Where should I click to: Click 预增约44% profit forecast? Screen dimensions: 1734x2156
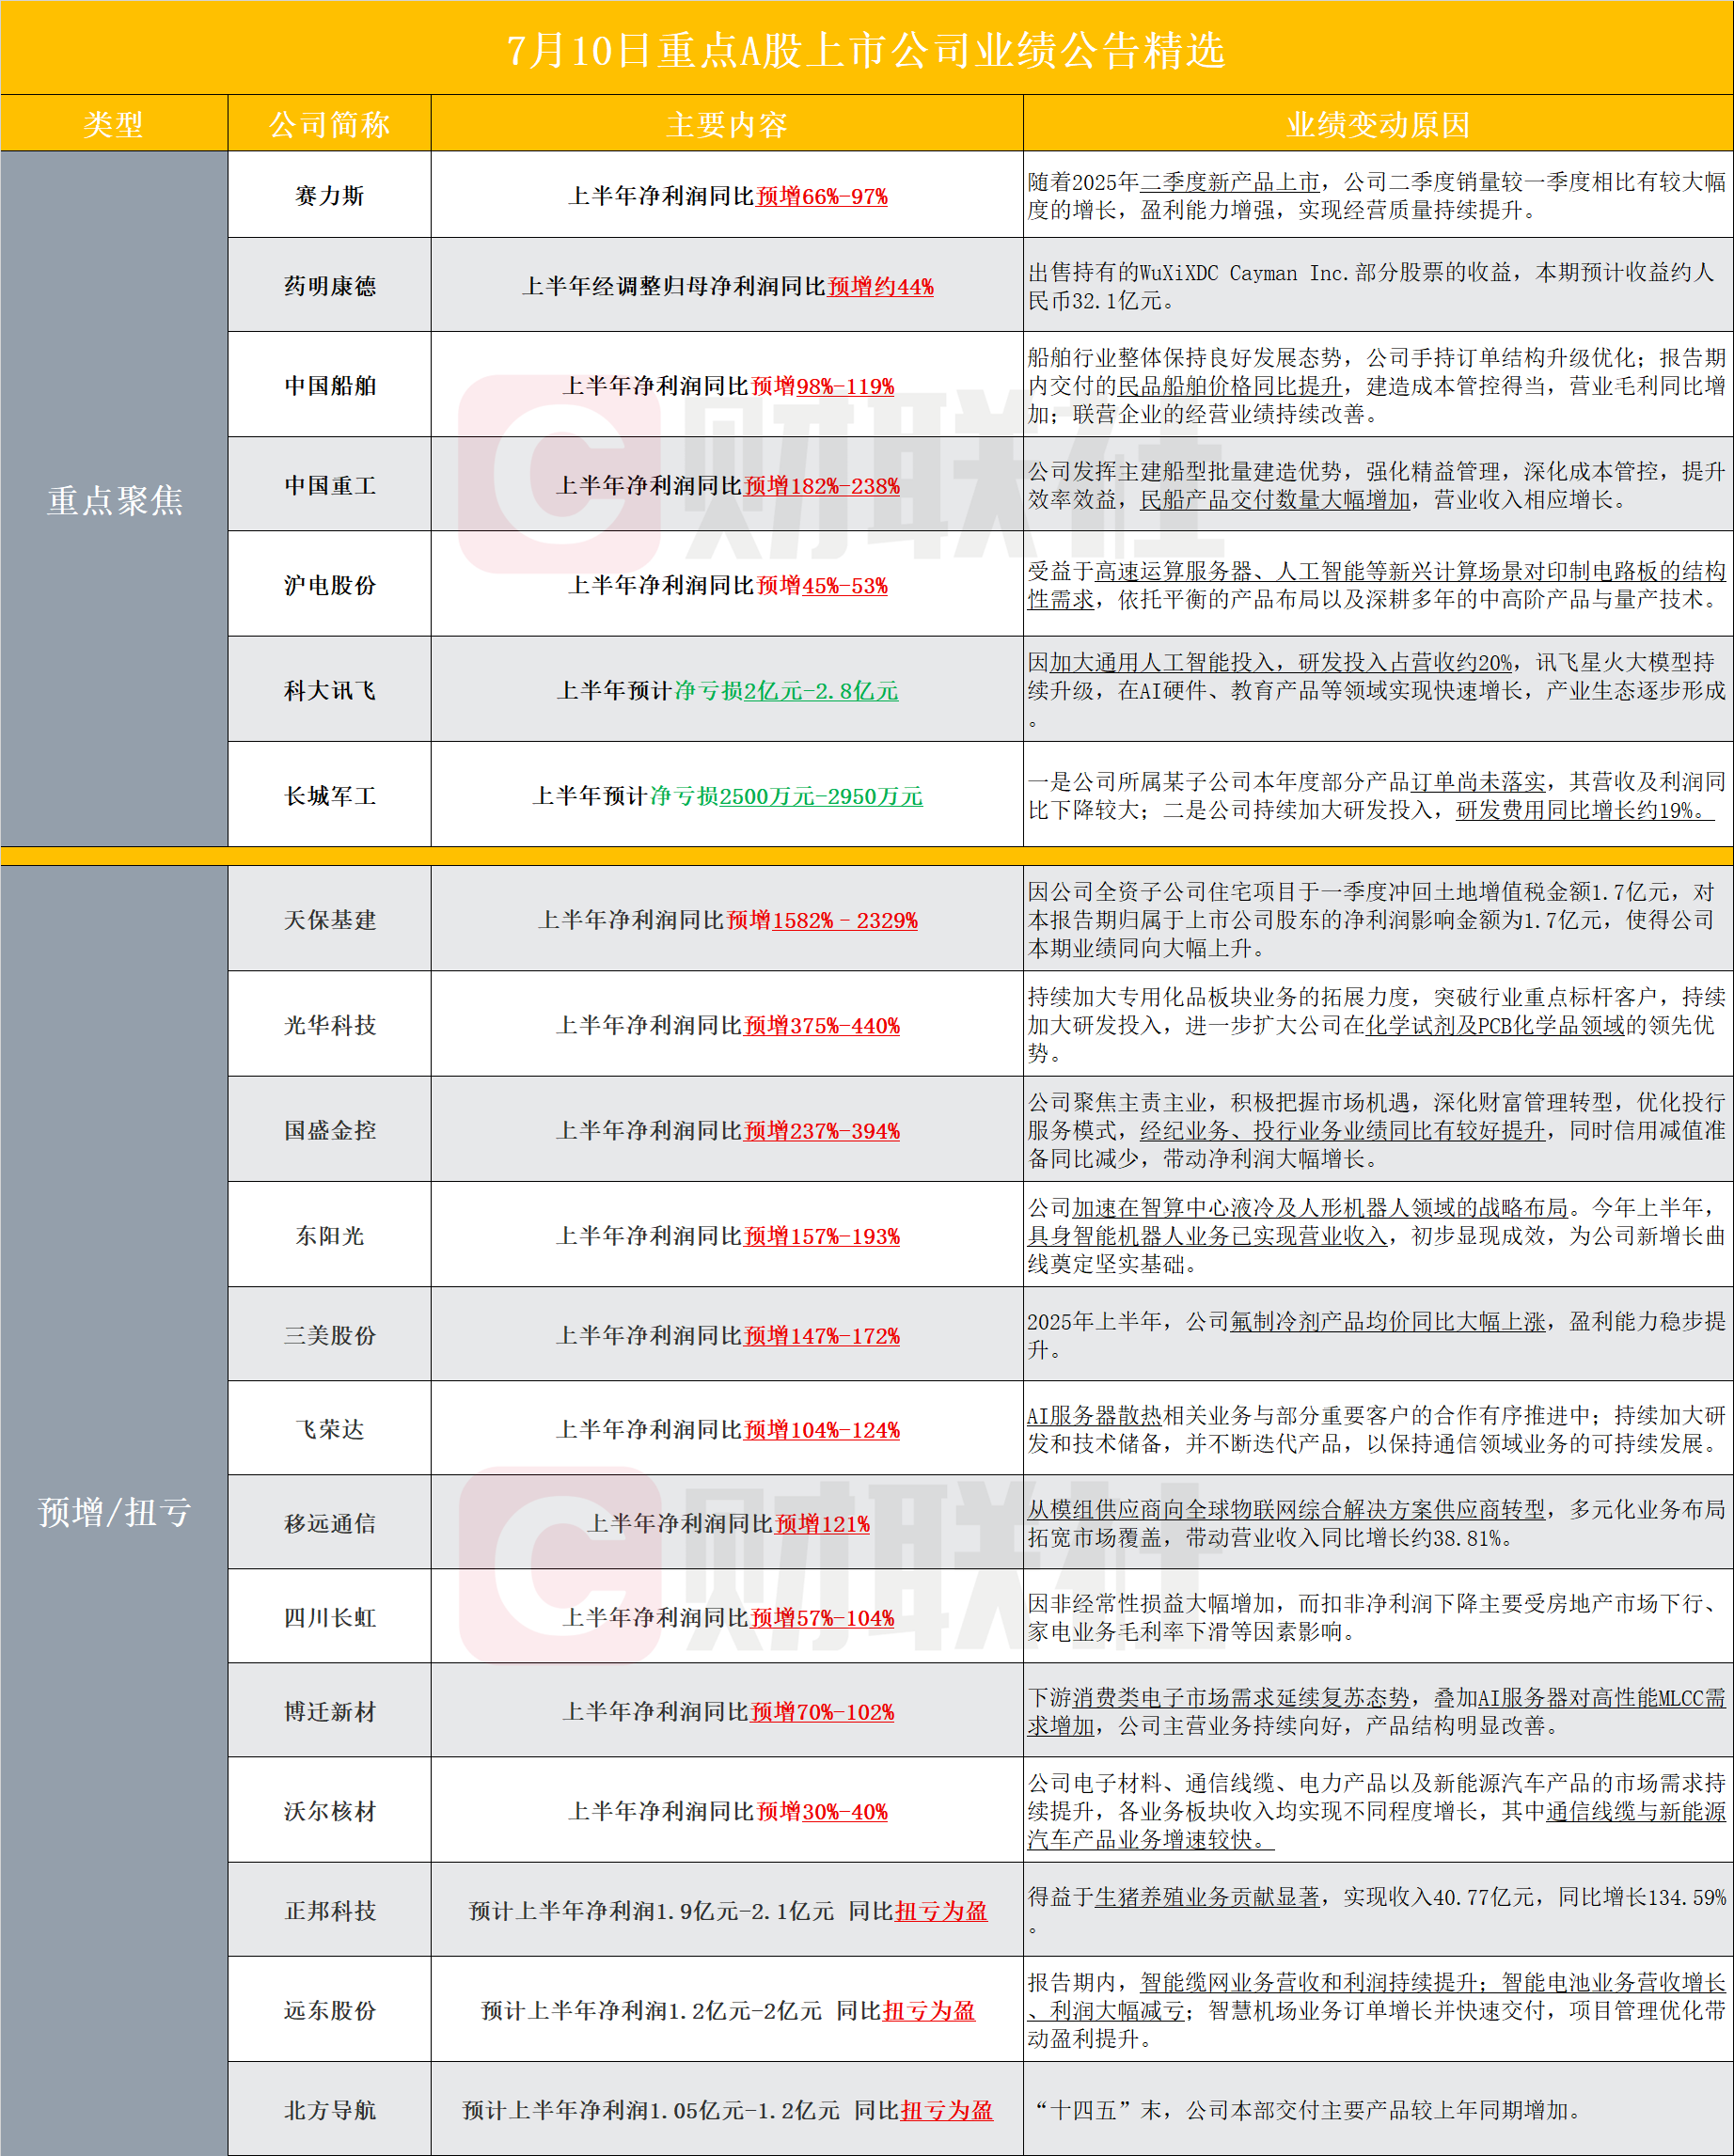(x=880, y=286)
